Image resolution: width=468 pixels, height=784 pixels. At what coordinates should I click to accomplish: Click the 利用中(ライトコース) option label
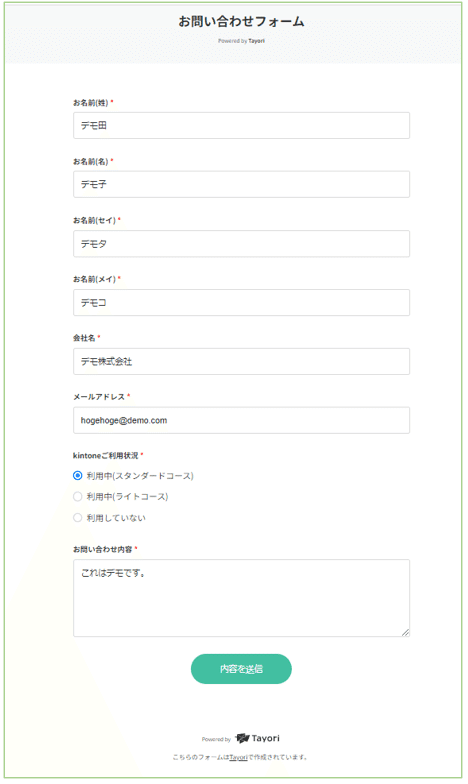point(128,496)
